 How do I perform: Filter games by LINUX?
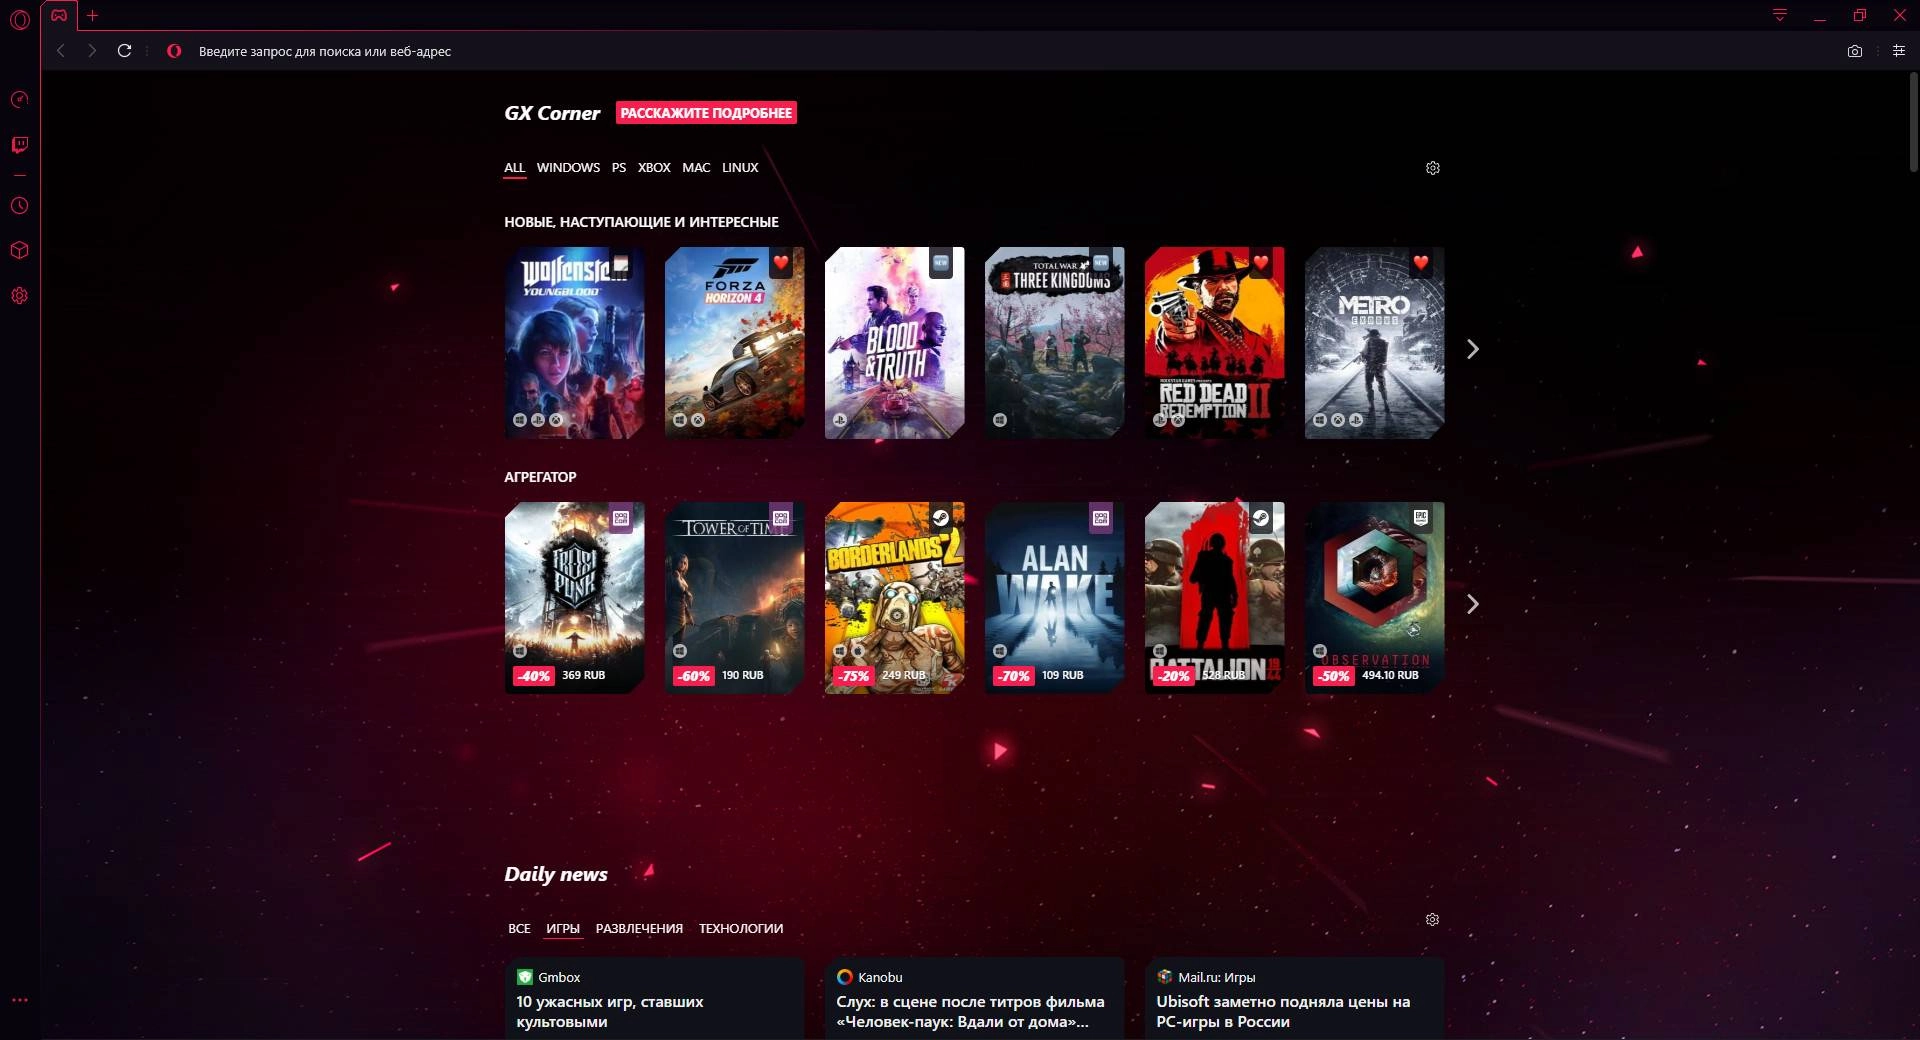(740, 168)
